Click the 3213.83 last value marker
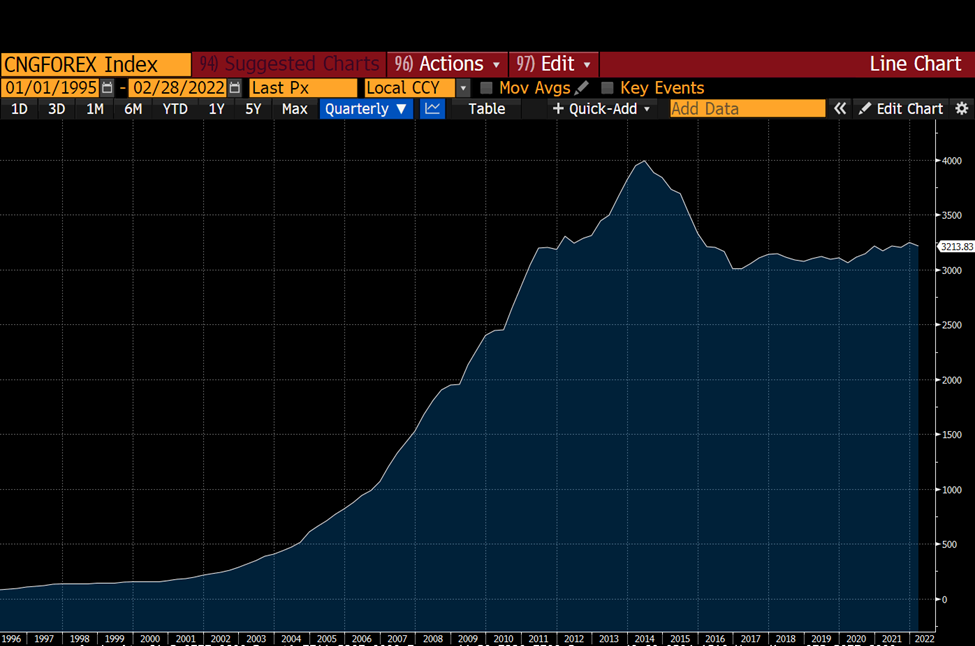Screen dimensions: 975x646 (x=955, y=246)
